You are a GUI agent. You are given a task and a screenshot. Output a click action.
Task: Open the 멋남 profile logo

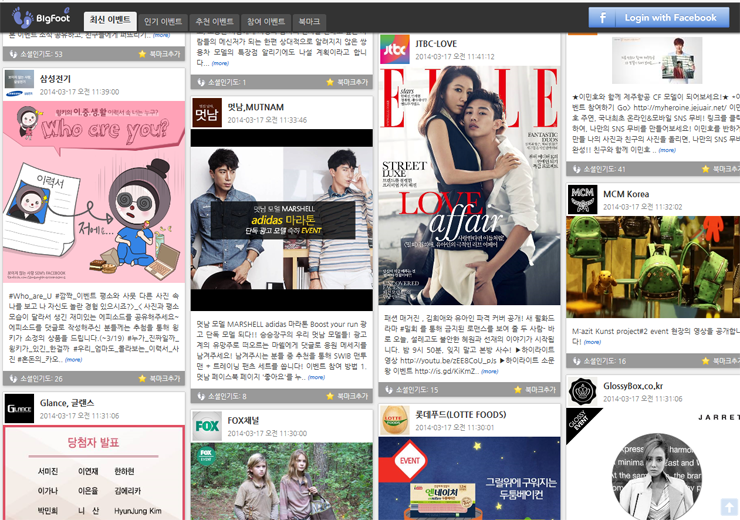[x=207, y=112]
